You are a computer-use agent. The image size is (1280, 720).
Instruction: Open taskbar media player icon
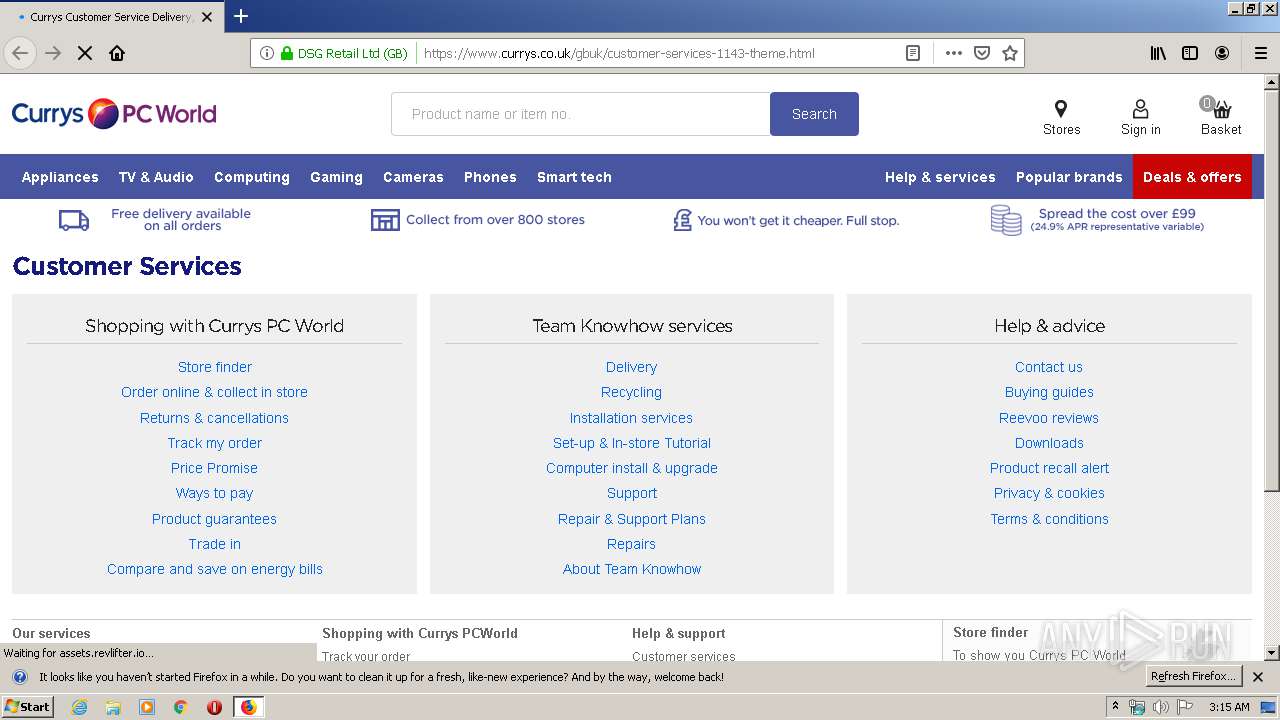click(x=147, y=707)
